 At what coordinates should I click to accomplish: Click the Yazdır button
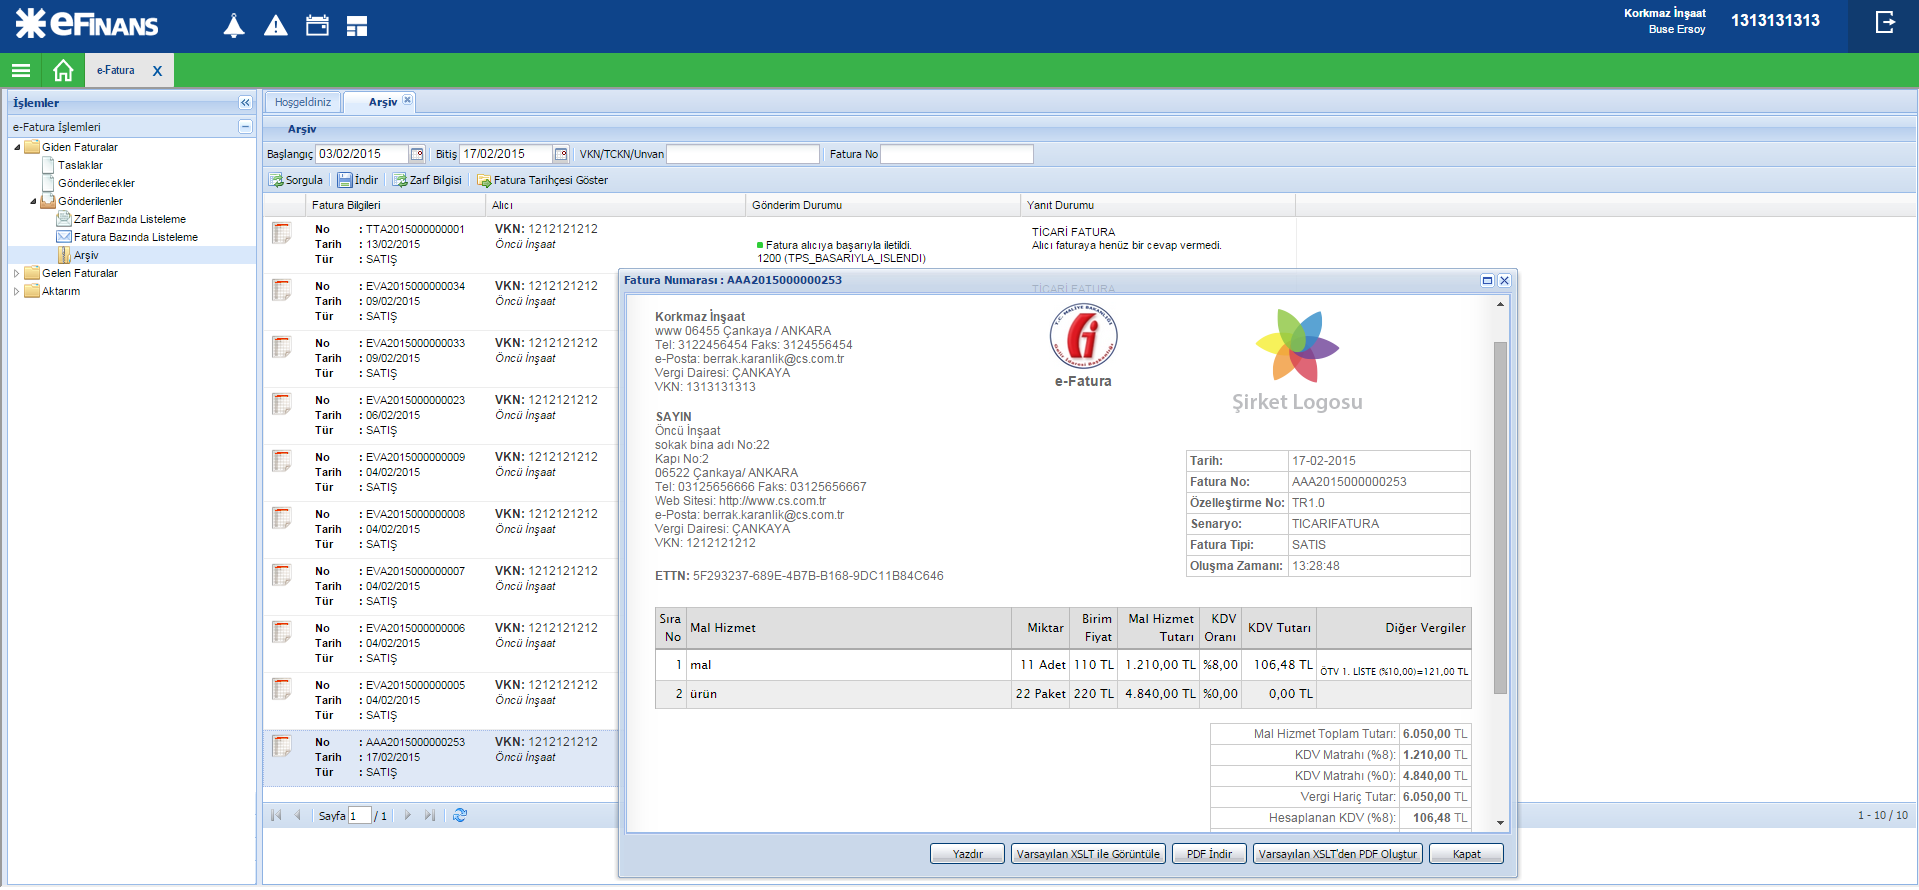967,854
